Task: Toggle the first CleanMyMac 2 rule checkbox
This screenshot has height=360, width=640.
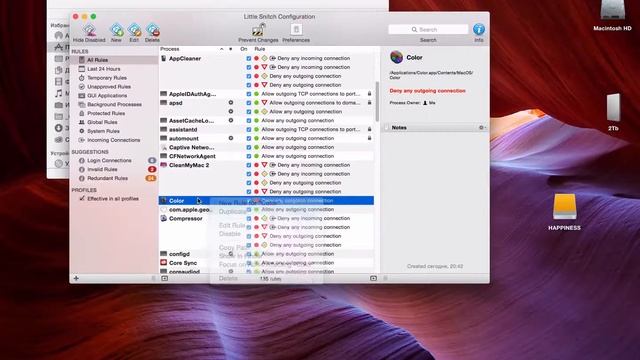Action: 249,165
